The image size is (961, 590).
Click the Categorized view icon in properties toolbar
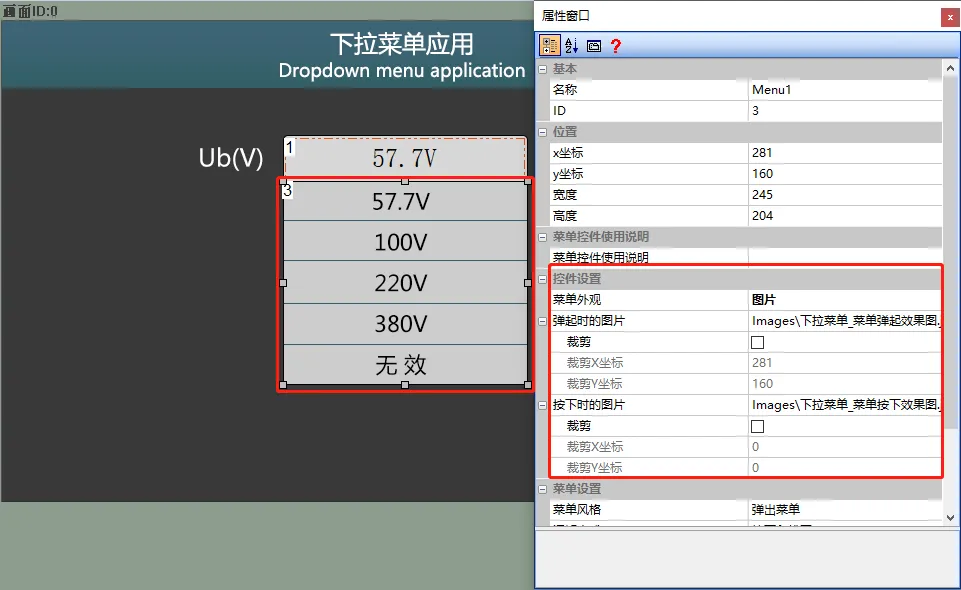tap(549, 45)
